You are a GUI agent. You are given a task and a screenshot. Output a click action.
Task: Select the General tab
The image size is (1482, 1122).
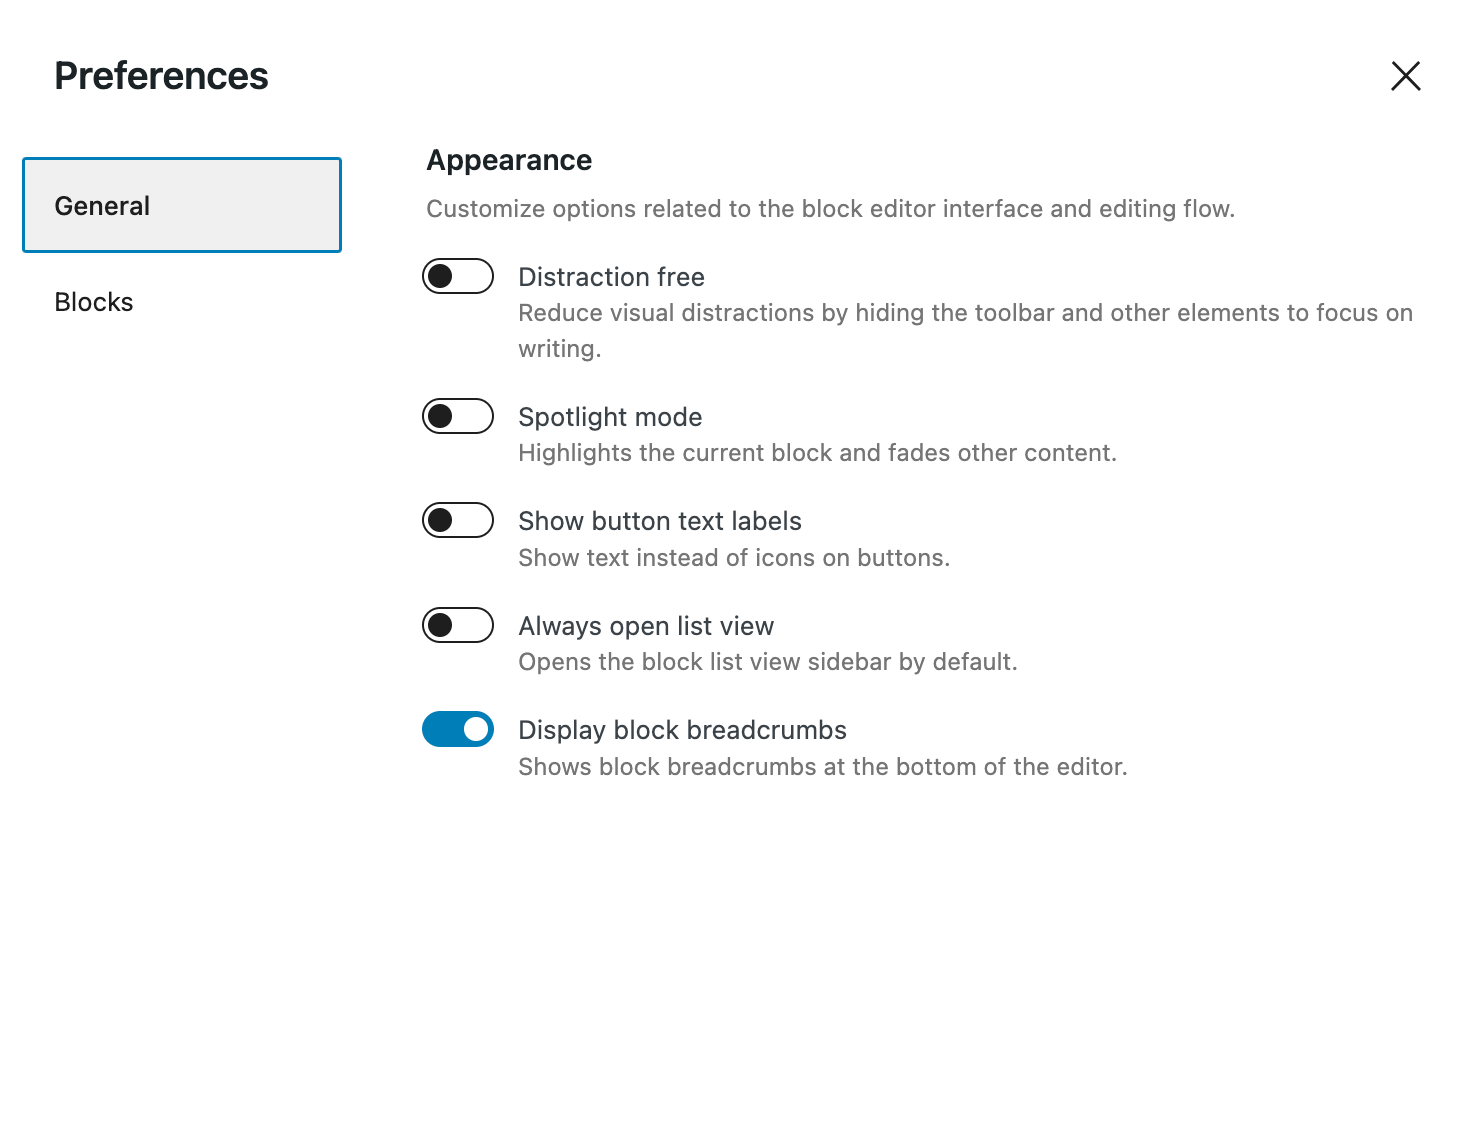click(102, 205)
